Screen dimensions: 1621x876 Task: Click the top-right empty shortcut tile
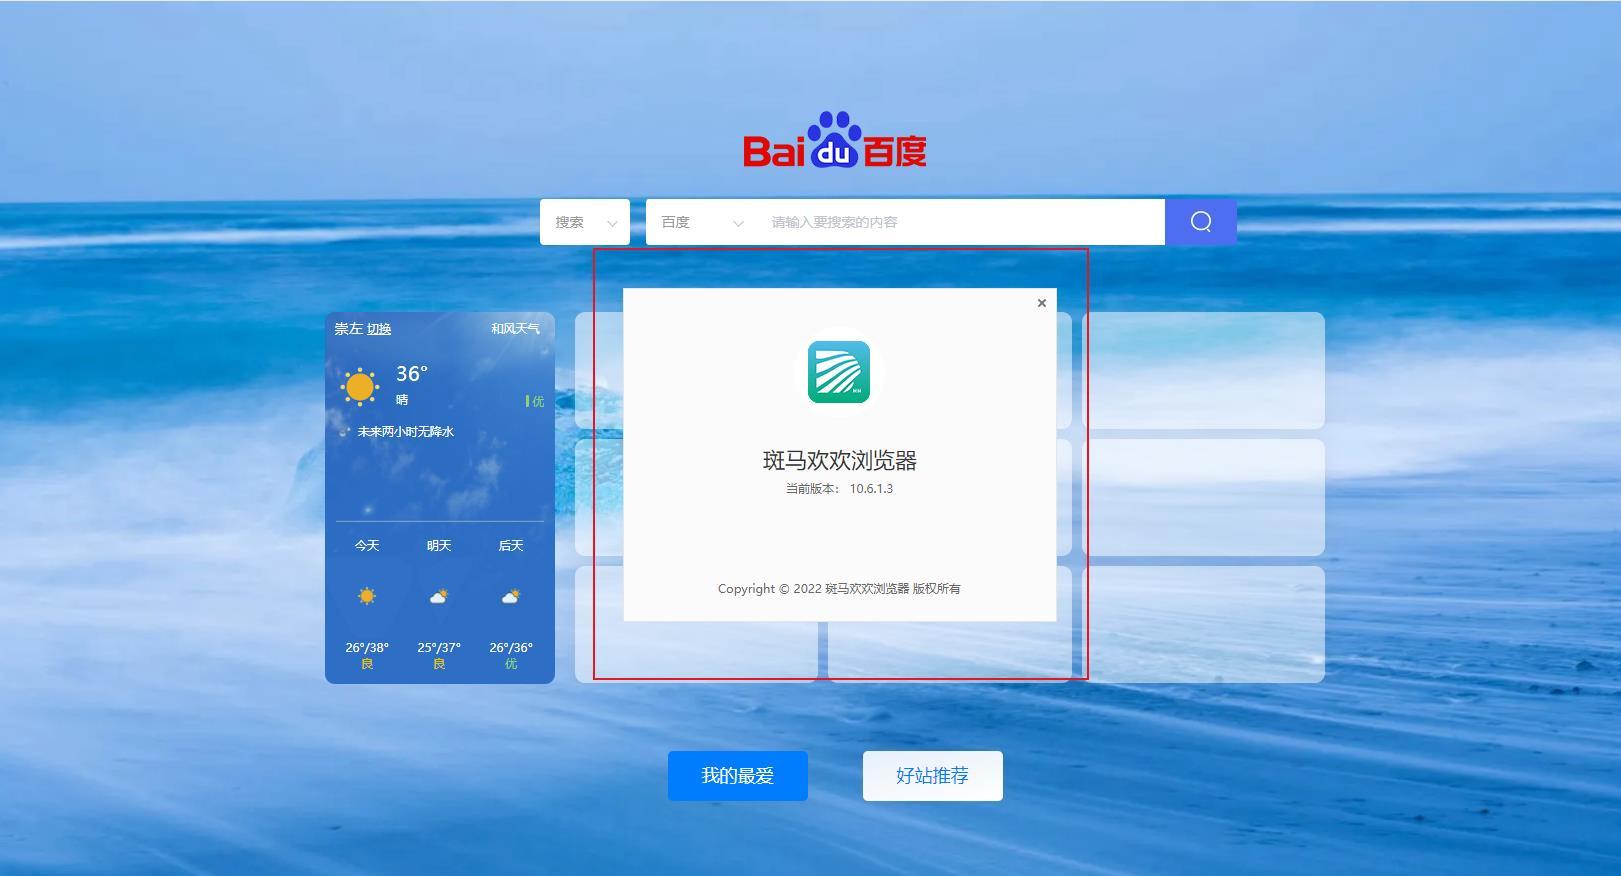(x=1203, y=370)
